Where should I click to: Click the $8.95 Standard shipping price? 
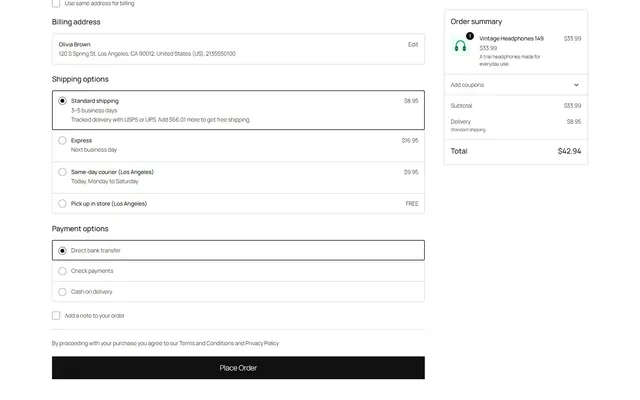point(411,101)
